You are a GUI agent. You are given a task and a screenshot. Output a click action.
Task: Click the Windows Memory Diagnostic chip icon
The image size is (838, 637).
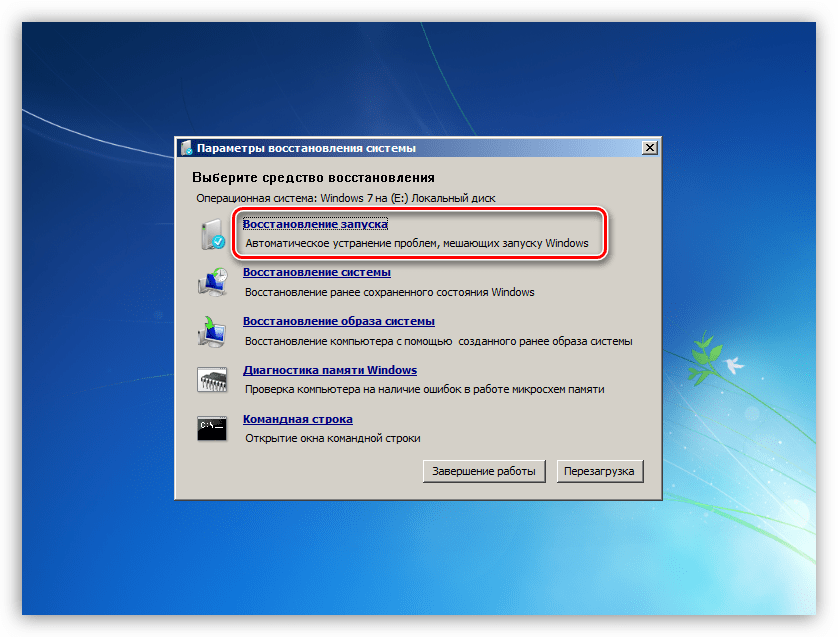[x=212, y=379]
